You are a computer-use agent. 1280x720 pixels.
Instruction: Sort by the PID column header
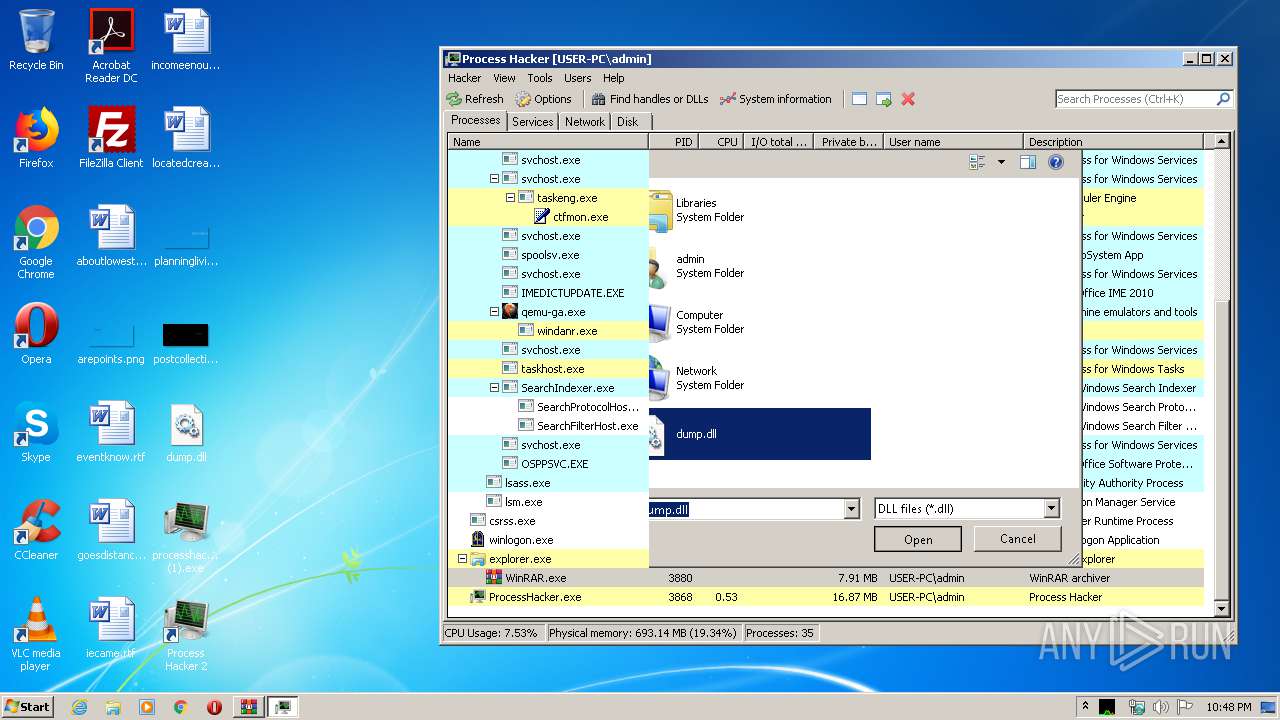click(675, 142)
